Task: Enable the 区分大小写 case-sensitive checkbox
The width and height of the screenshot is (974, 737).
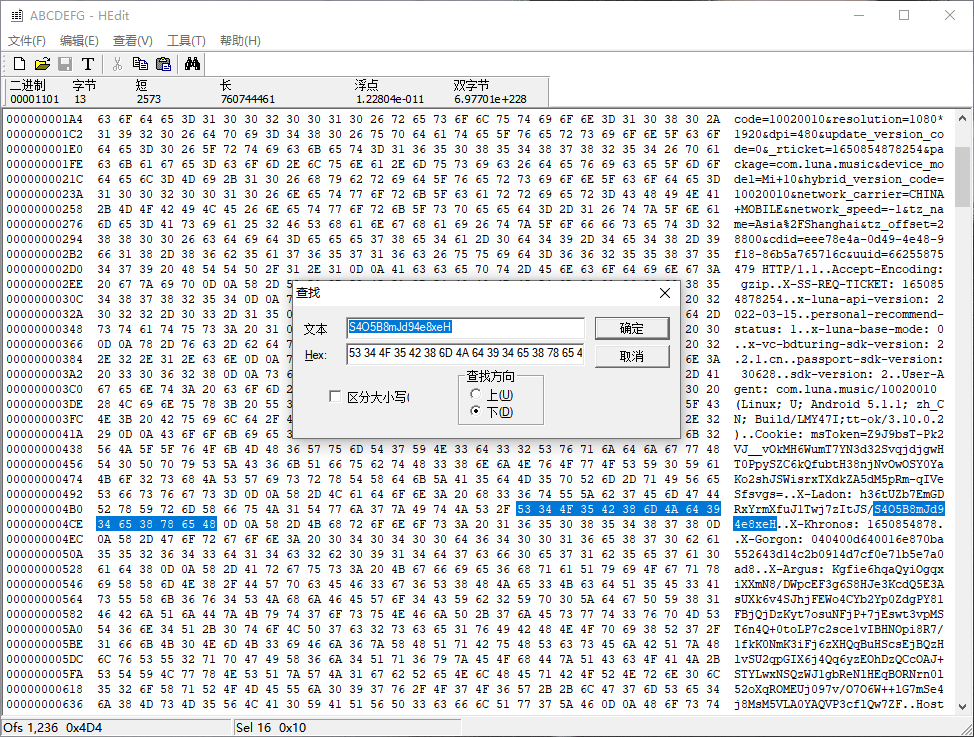Action: click(336, 395)
